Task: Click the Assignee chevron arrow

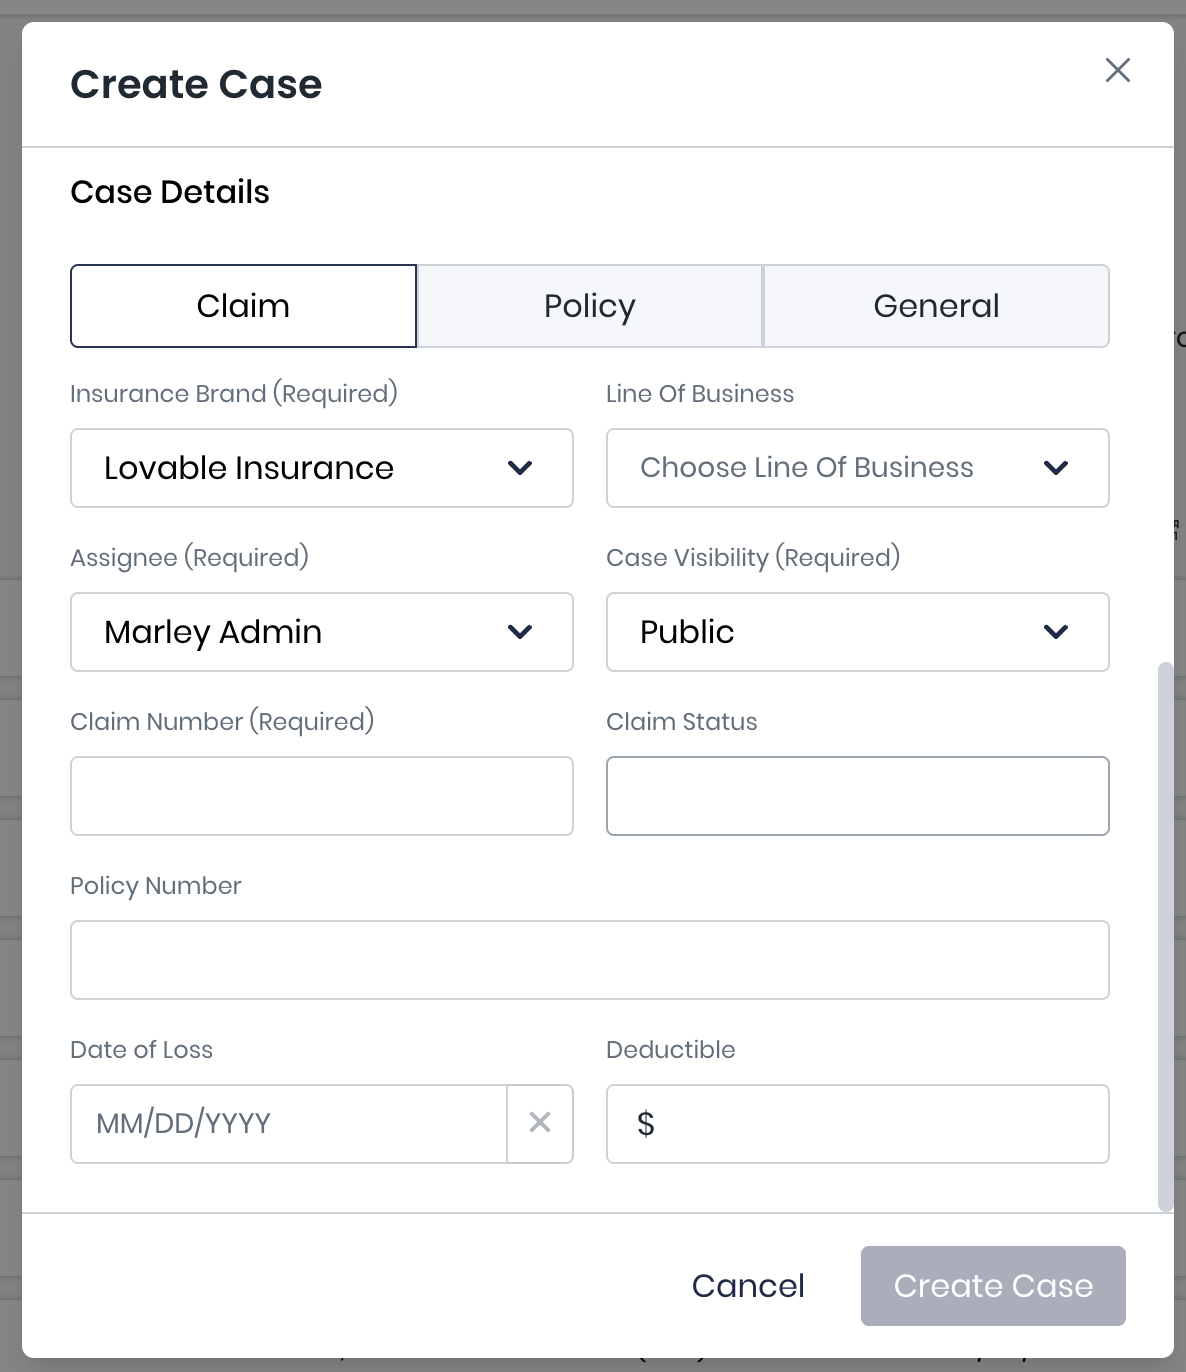Action: tap(520, 632)
